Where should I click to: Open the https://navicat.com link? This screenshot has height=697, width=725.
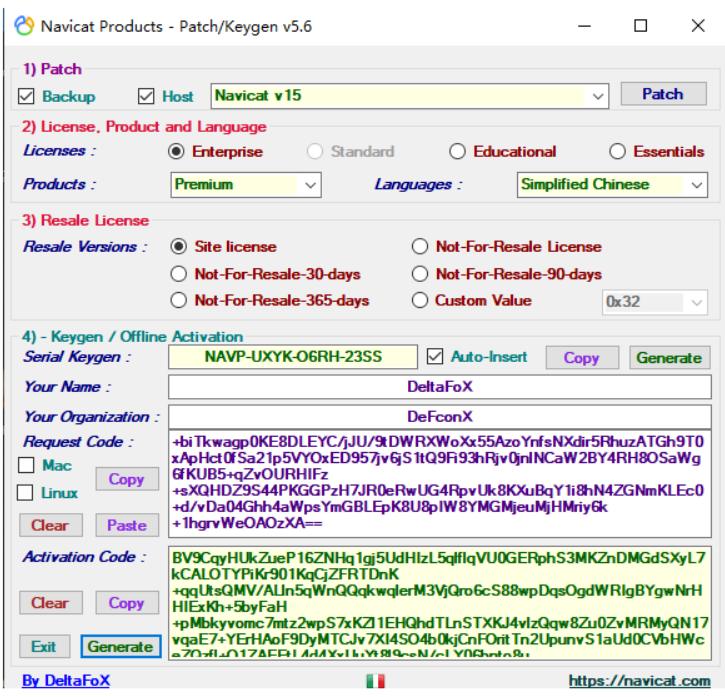click(x=639, y=680)
